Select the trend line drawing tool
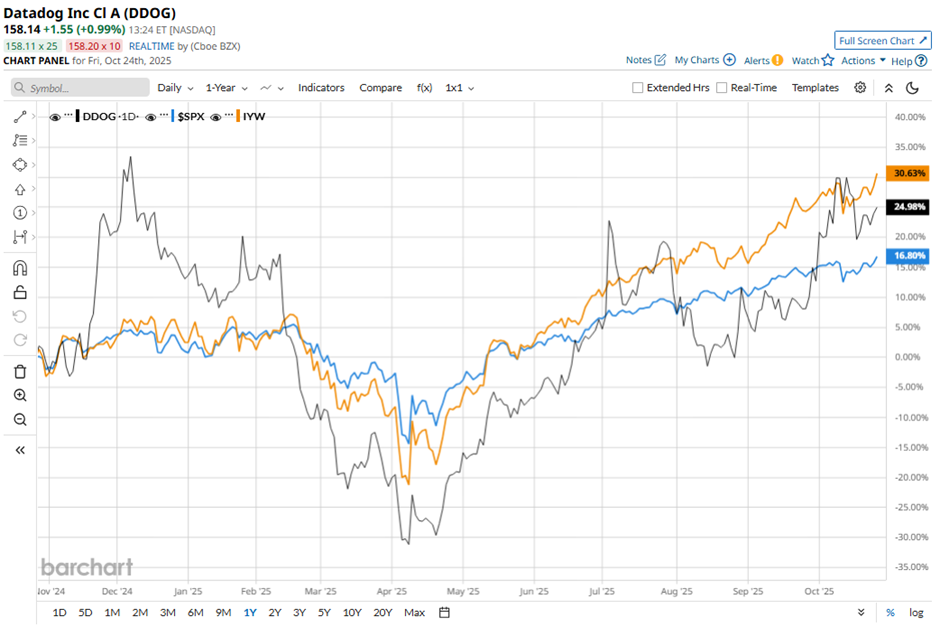940x627 pixels. 20,117
